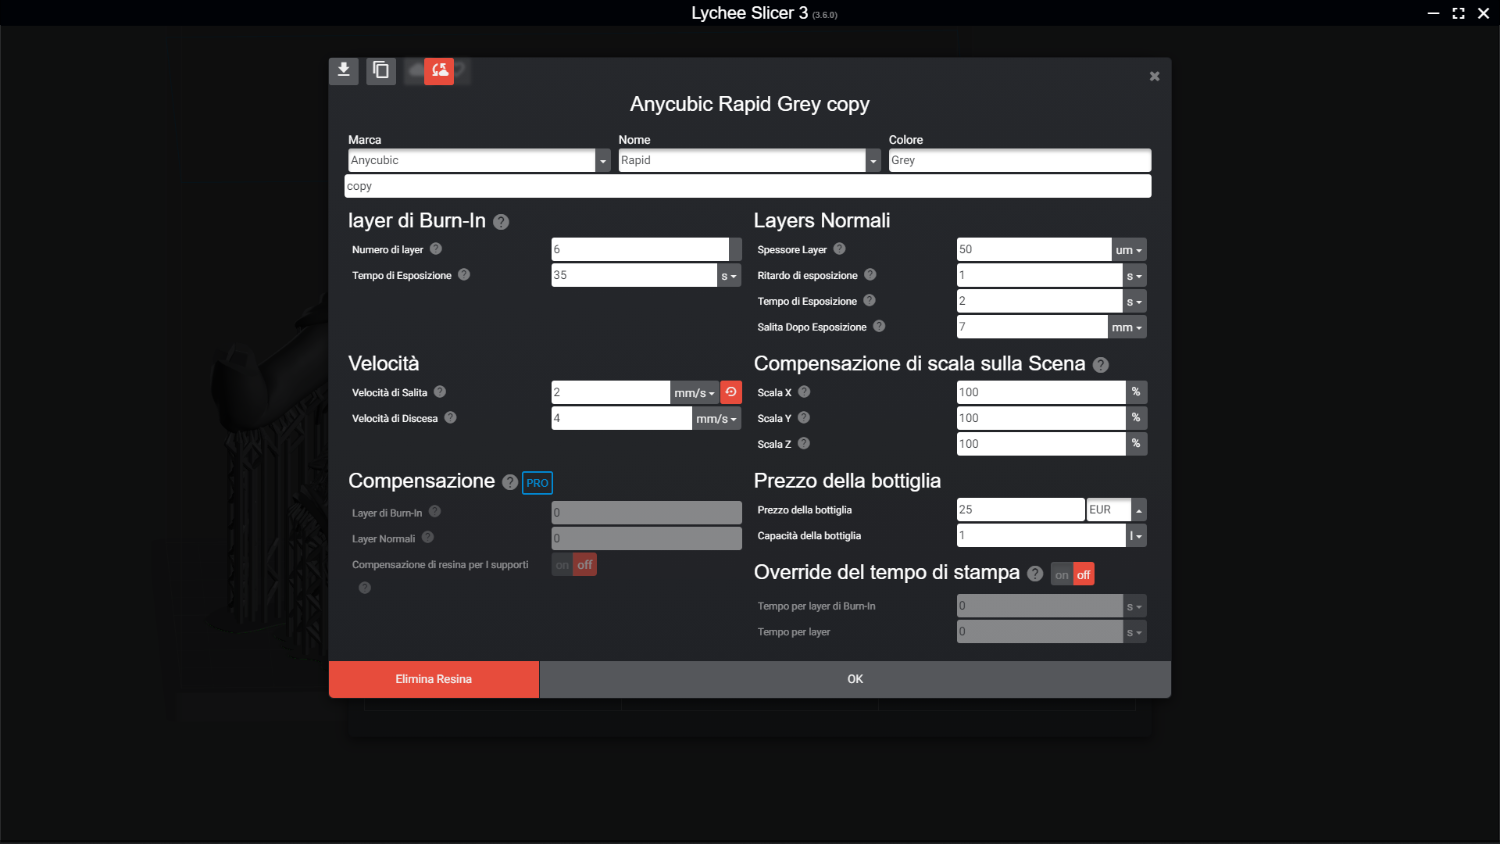The width and height of the screenshot is (1500, 844).
Task: Click help icon next to Velocità di Salita
Action: click(x=440, y=392)
